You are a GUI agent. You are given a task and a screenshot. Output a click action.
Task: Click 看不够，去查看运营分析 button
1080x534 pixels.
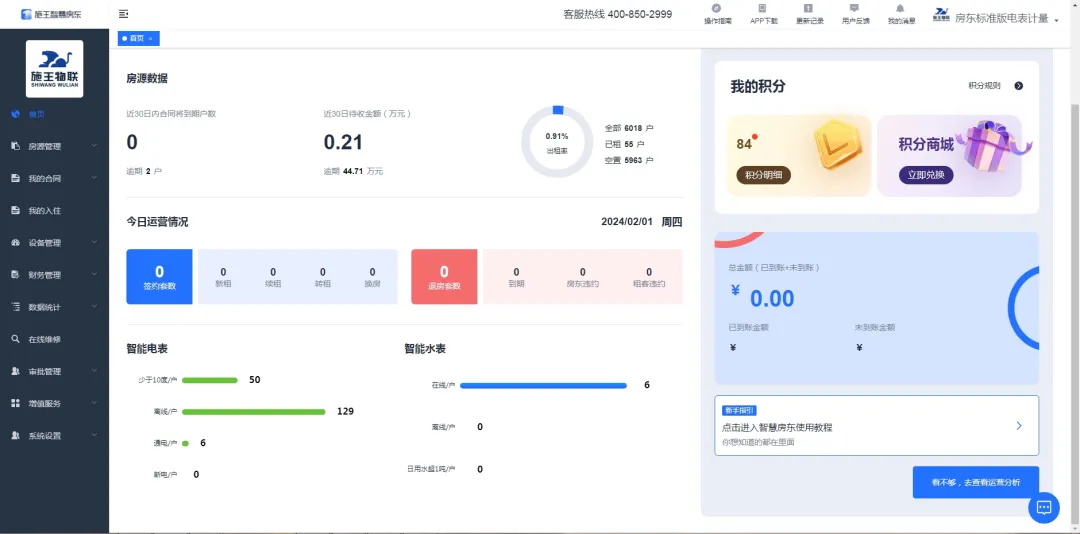pos(975,482)
